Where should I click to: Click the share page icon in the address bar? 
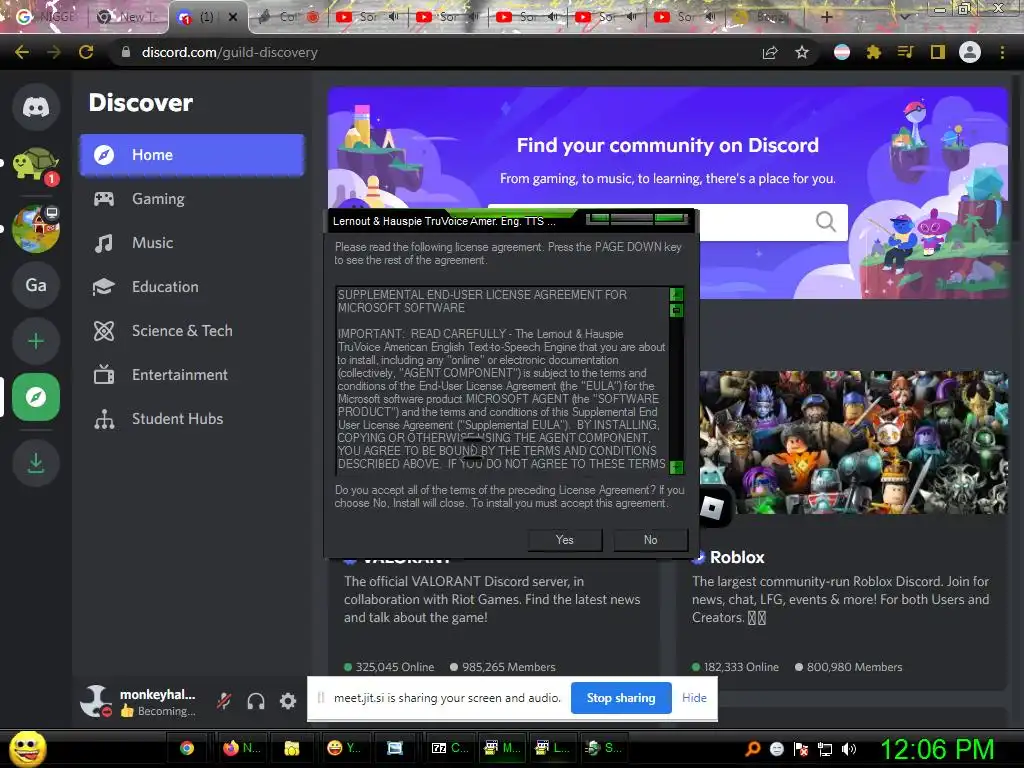[x=770, y=52]
